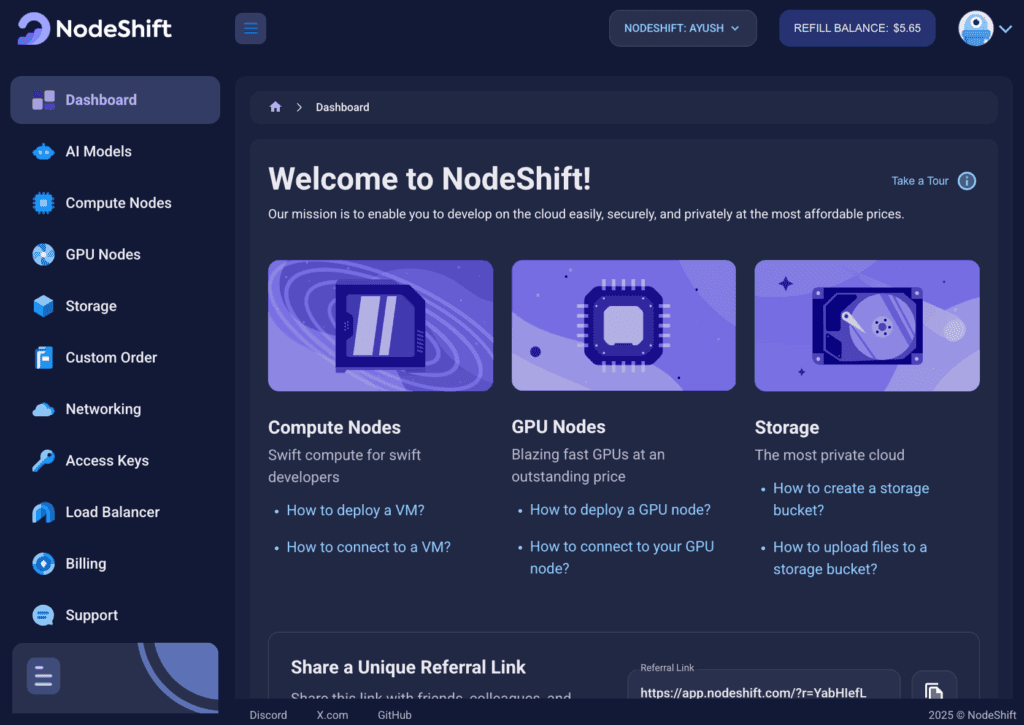Click the Dashboard icon in sidebar
This screenshot has width=1024, height=725.
44,100
